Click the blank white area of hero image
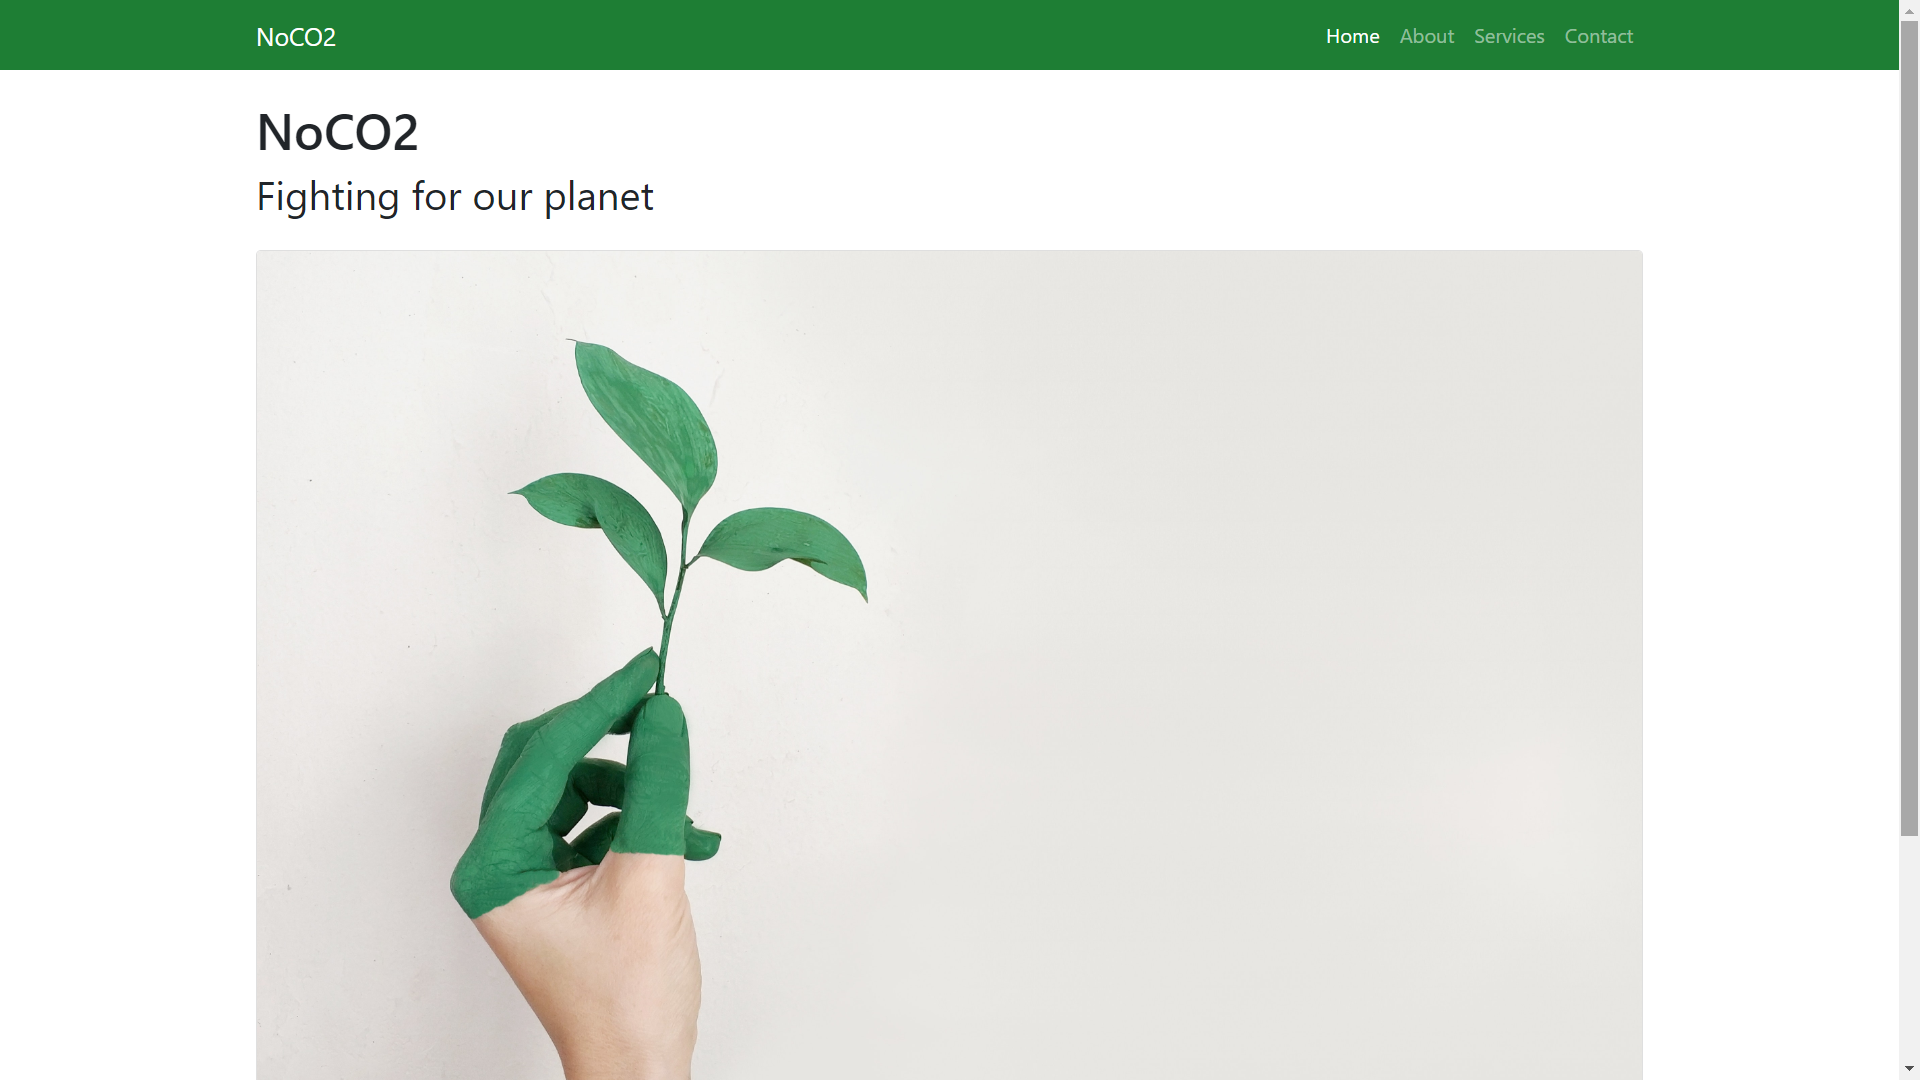Image resolution: width=1920 pixels, height=1080 pixels. click(1250, 650)
